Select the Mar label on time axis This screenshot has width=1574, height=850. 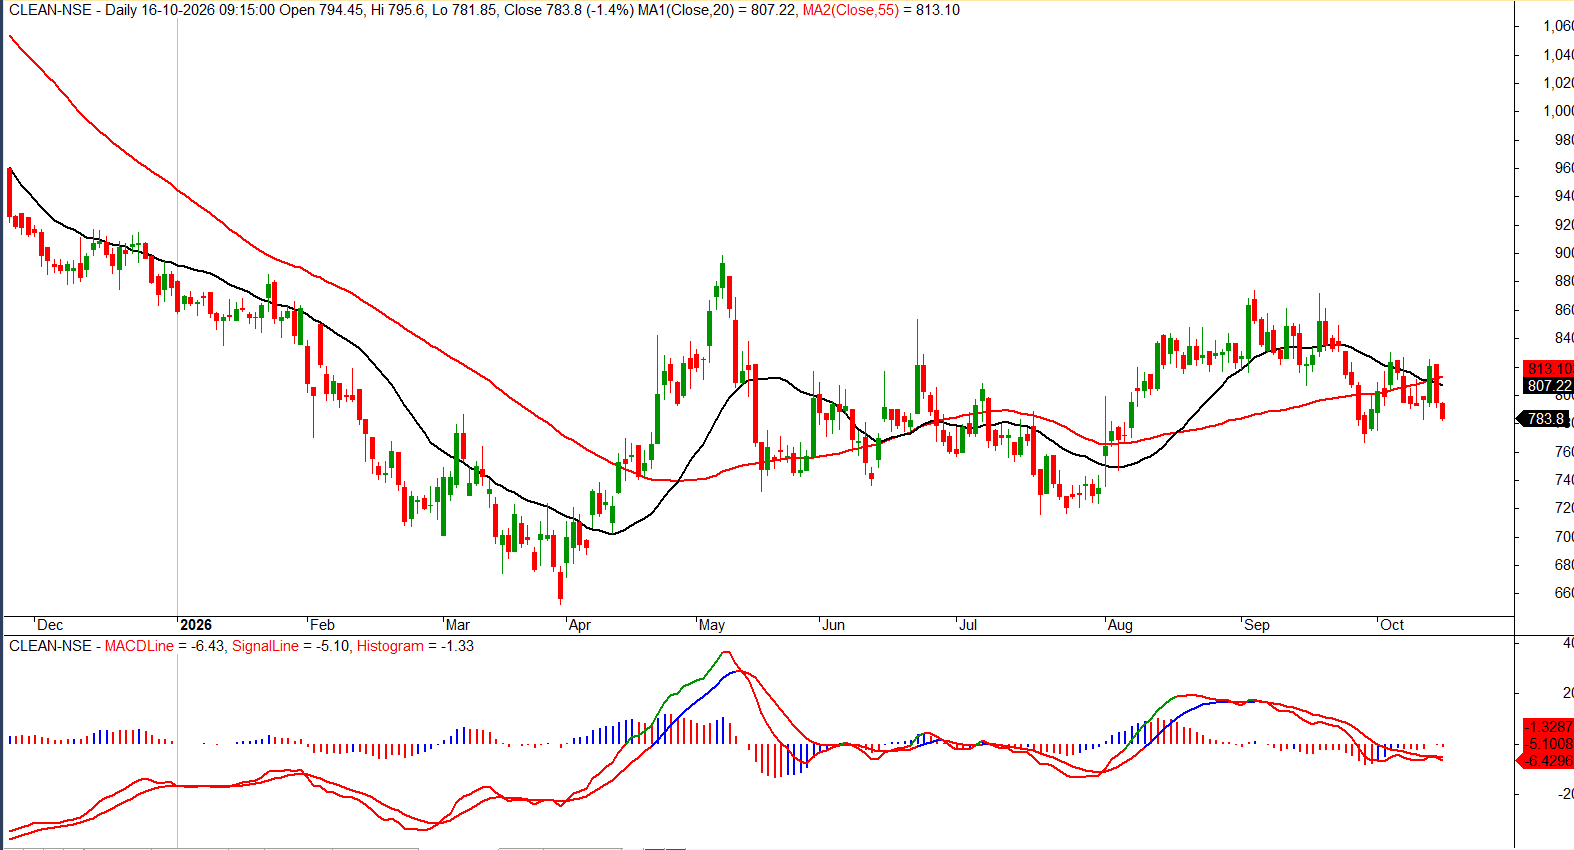tap(458, 625)
